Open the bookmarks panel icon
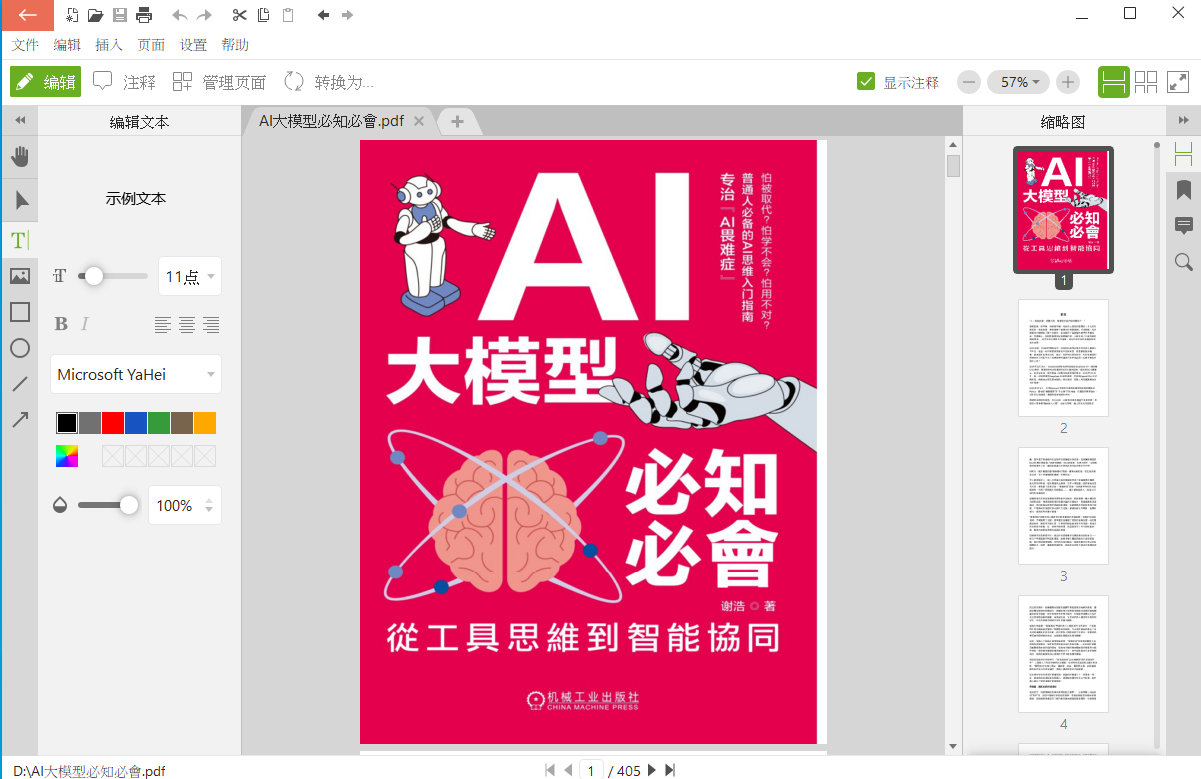Viewport: 1201px width, 779px height. coord(1184,190)
